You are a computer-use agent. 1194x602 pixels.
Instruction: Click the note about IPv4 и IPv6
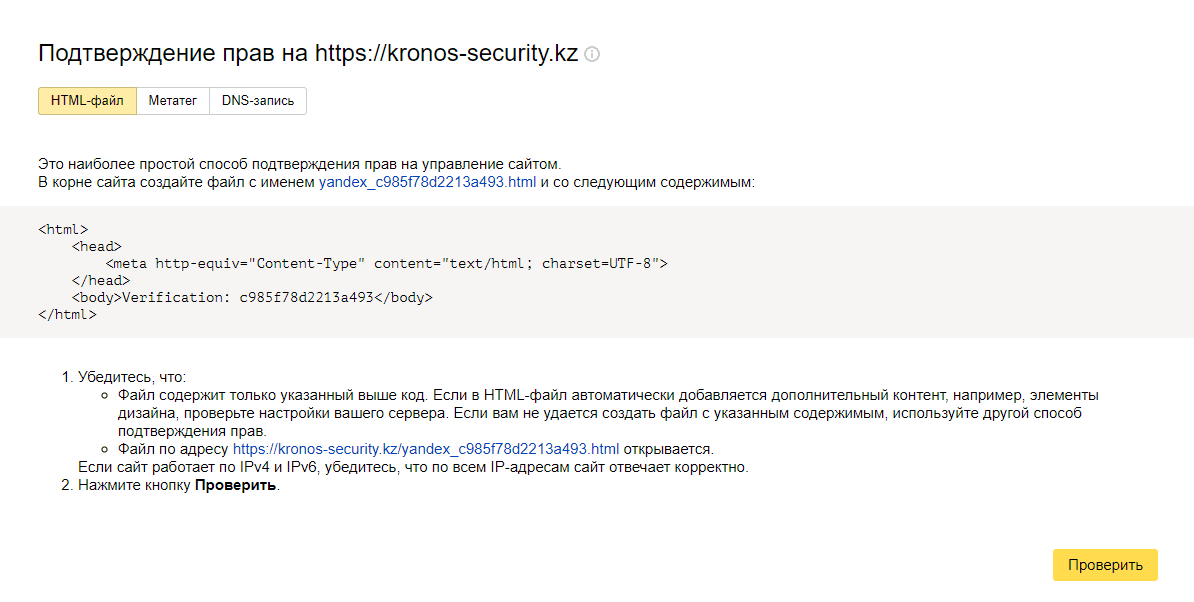click(412, 467)
